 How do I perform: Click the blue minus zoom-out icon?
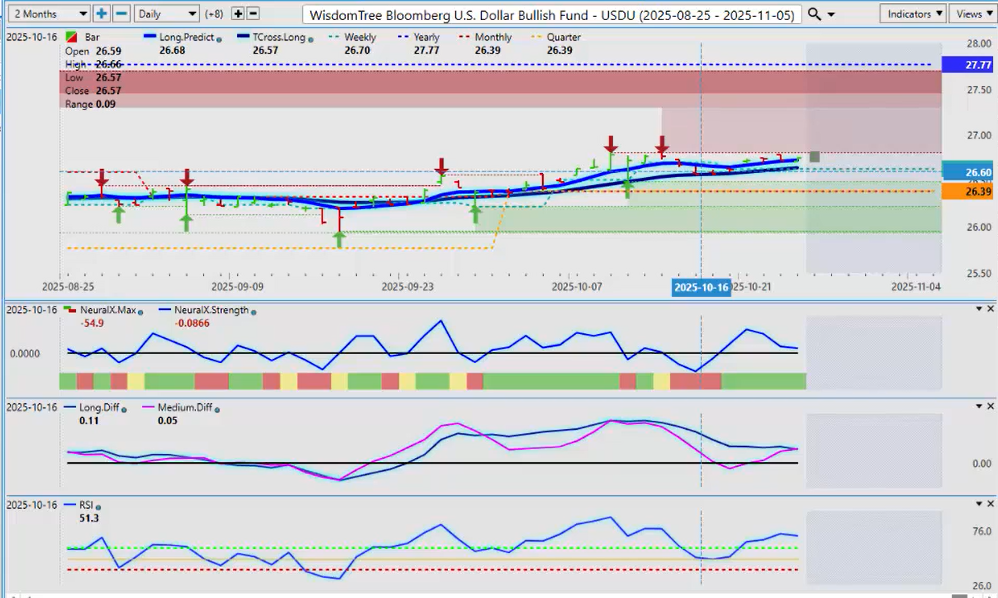pyautogui.click(x=121, y=14)
